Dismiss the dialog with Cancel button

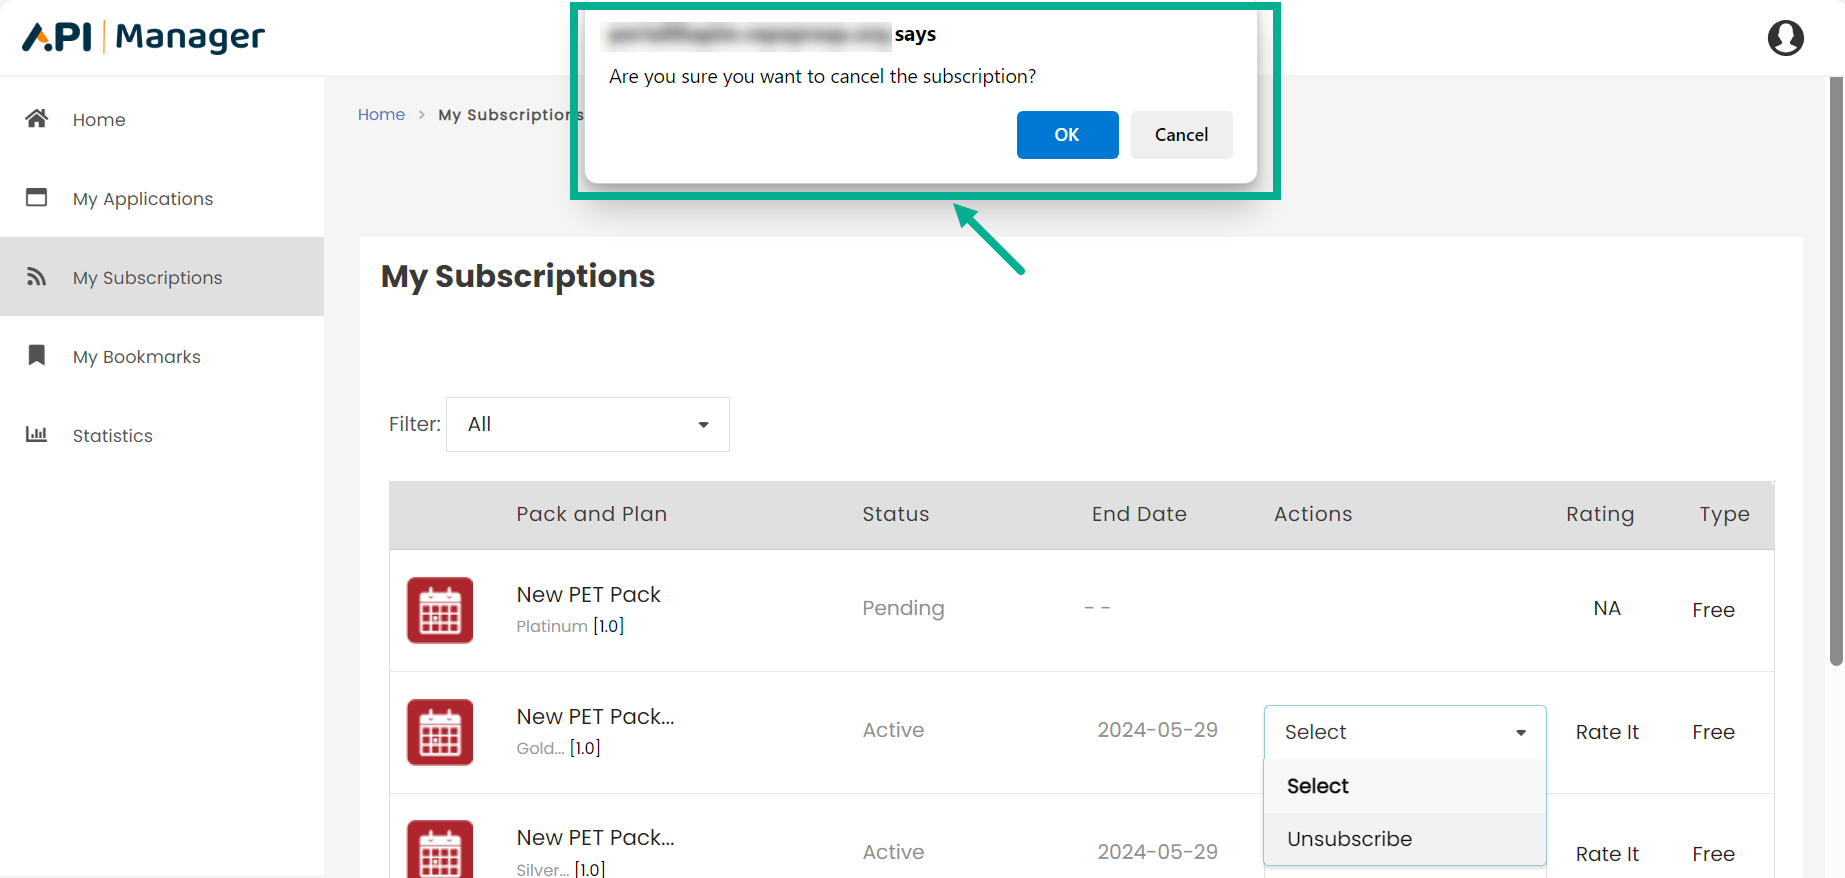1181,135
